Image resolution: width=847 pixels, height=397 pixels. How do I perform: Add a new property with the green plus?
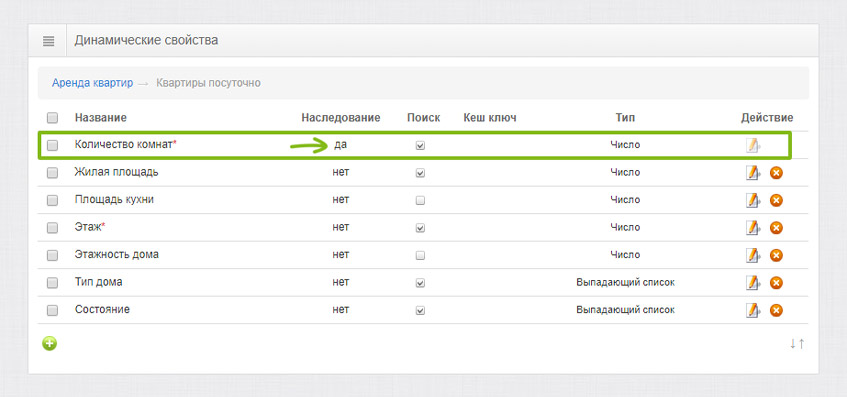pyautogui.click(x=50, y=343)
